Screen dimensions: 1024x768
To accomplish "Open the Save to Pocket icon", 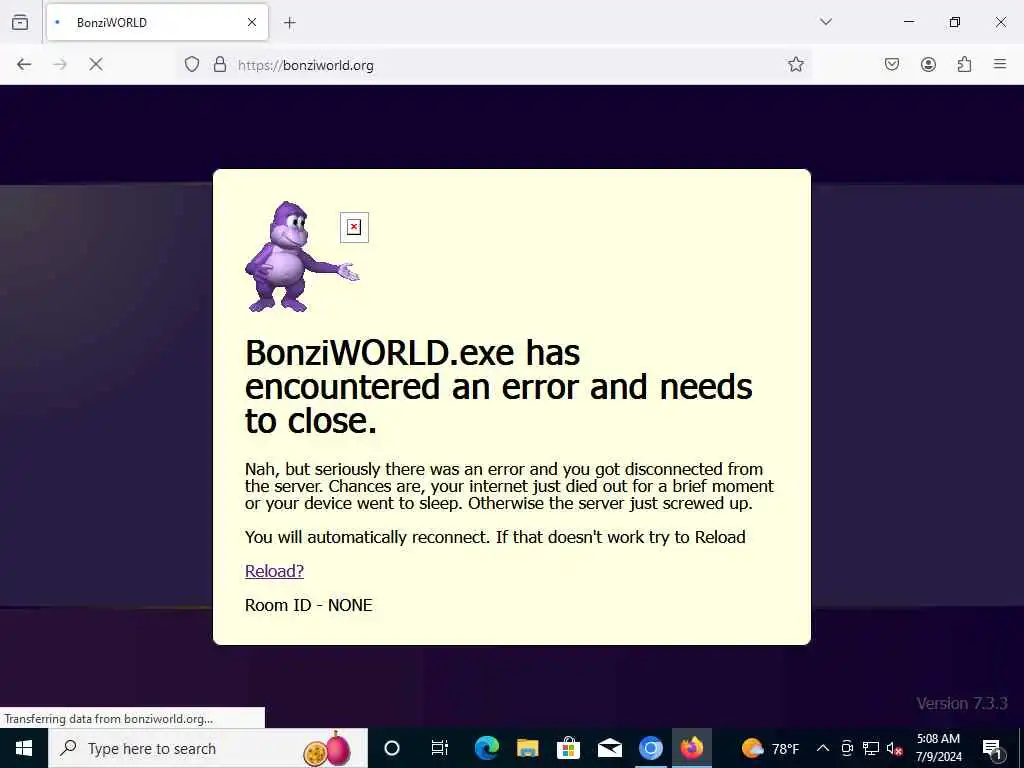I will (x=892, y=64).
